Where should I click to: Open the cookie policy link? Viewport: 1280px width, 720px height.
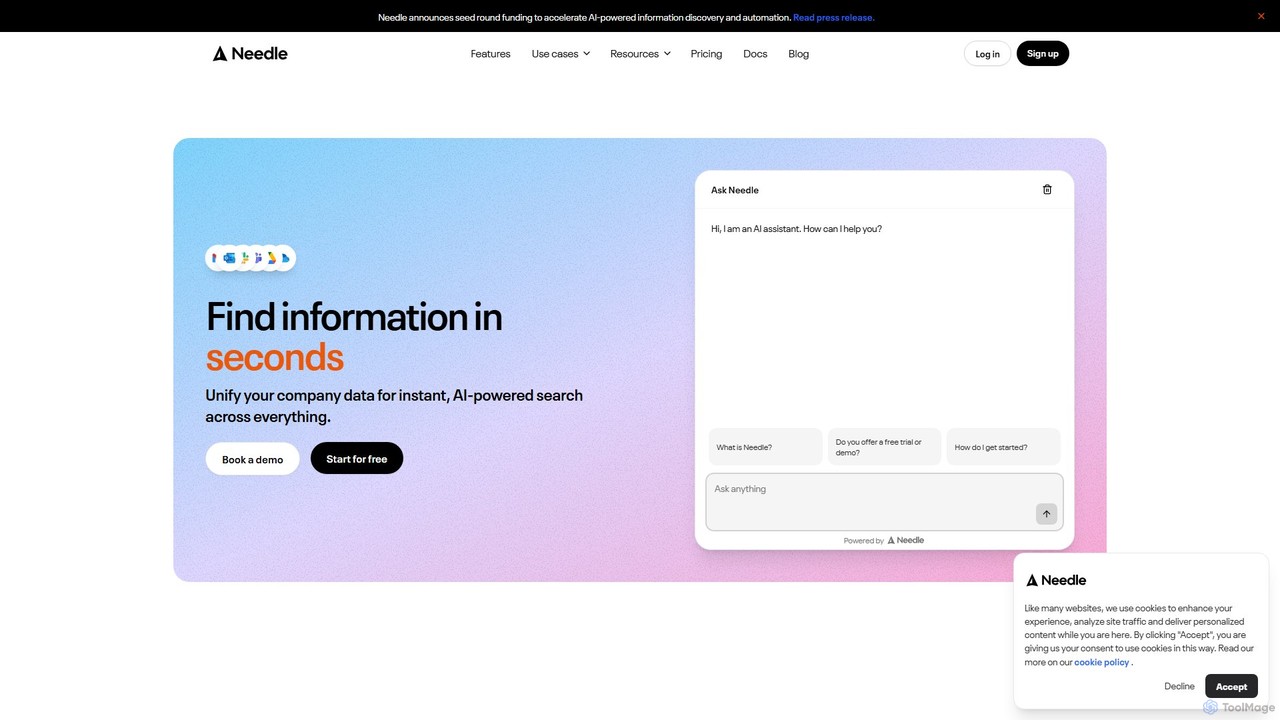[1102, 662]
